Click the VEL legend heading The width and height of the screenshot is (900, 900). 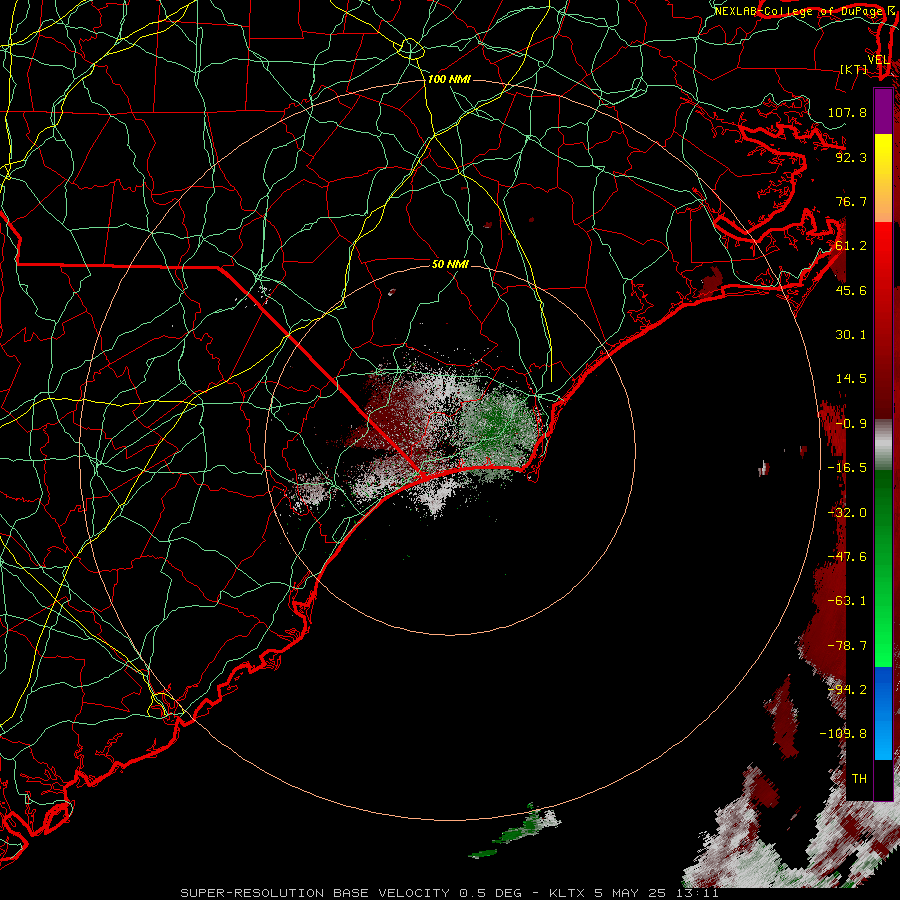pyautogui.click(x=878, y=60)
